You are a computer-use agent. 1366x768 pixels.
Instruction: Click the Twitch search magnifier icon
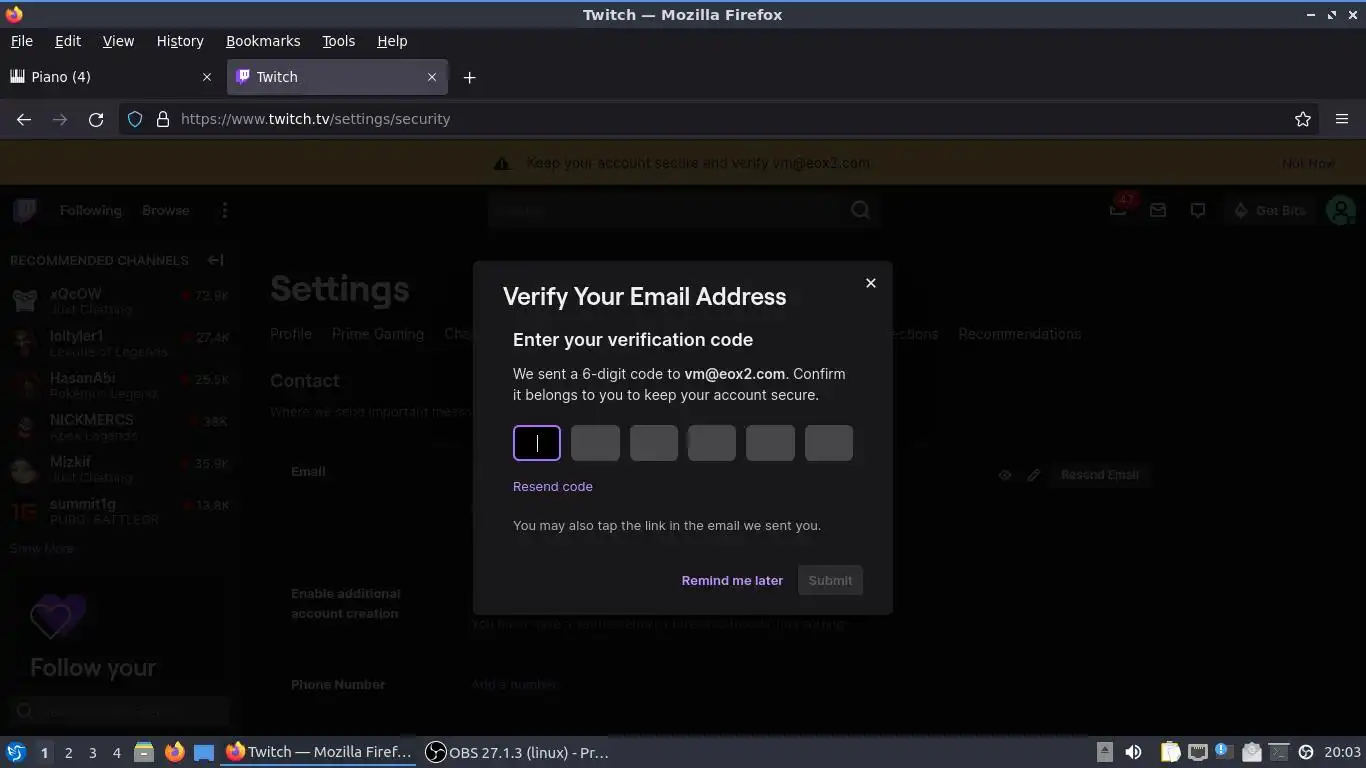pyautogui.click(x=860, y=210)
